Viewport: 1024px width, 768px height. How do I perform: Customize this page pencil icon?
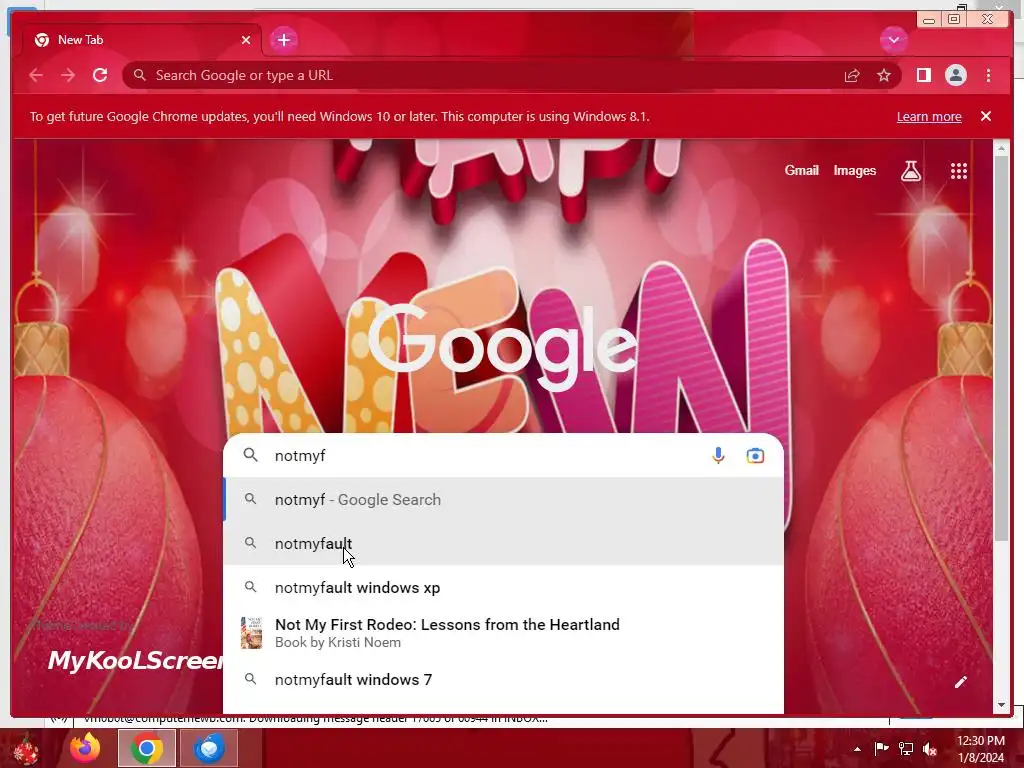pyautogui.click(x=960, y=682)
